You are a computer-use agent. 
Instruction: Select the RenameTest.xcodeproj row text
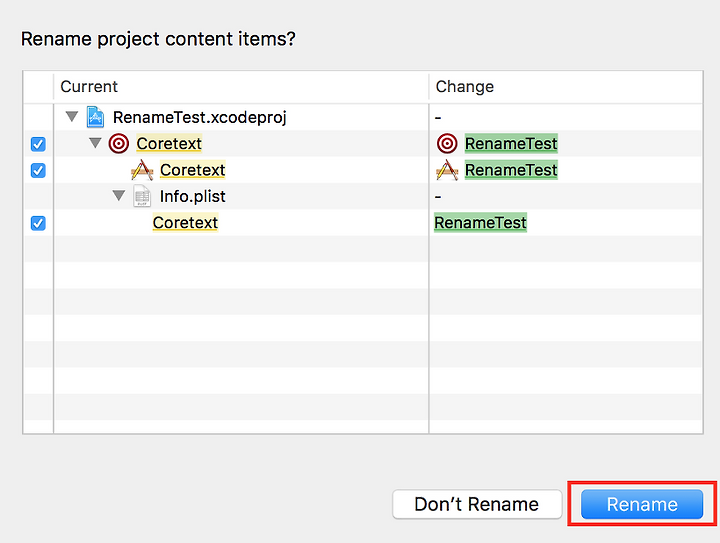point(200,118)
